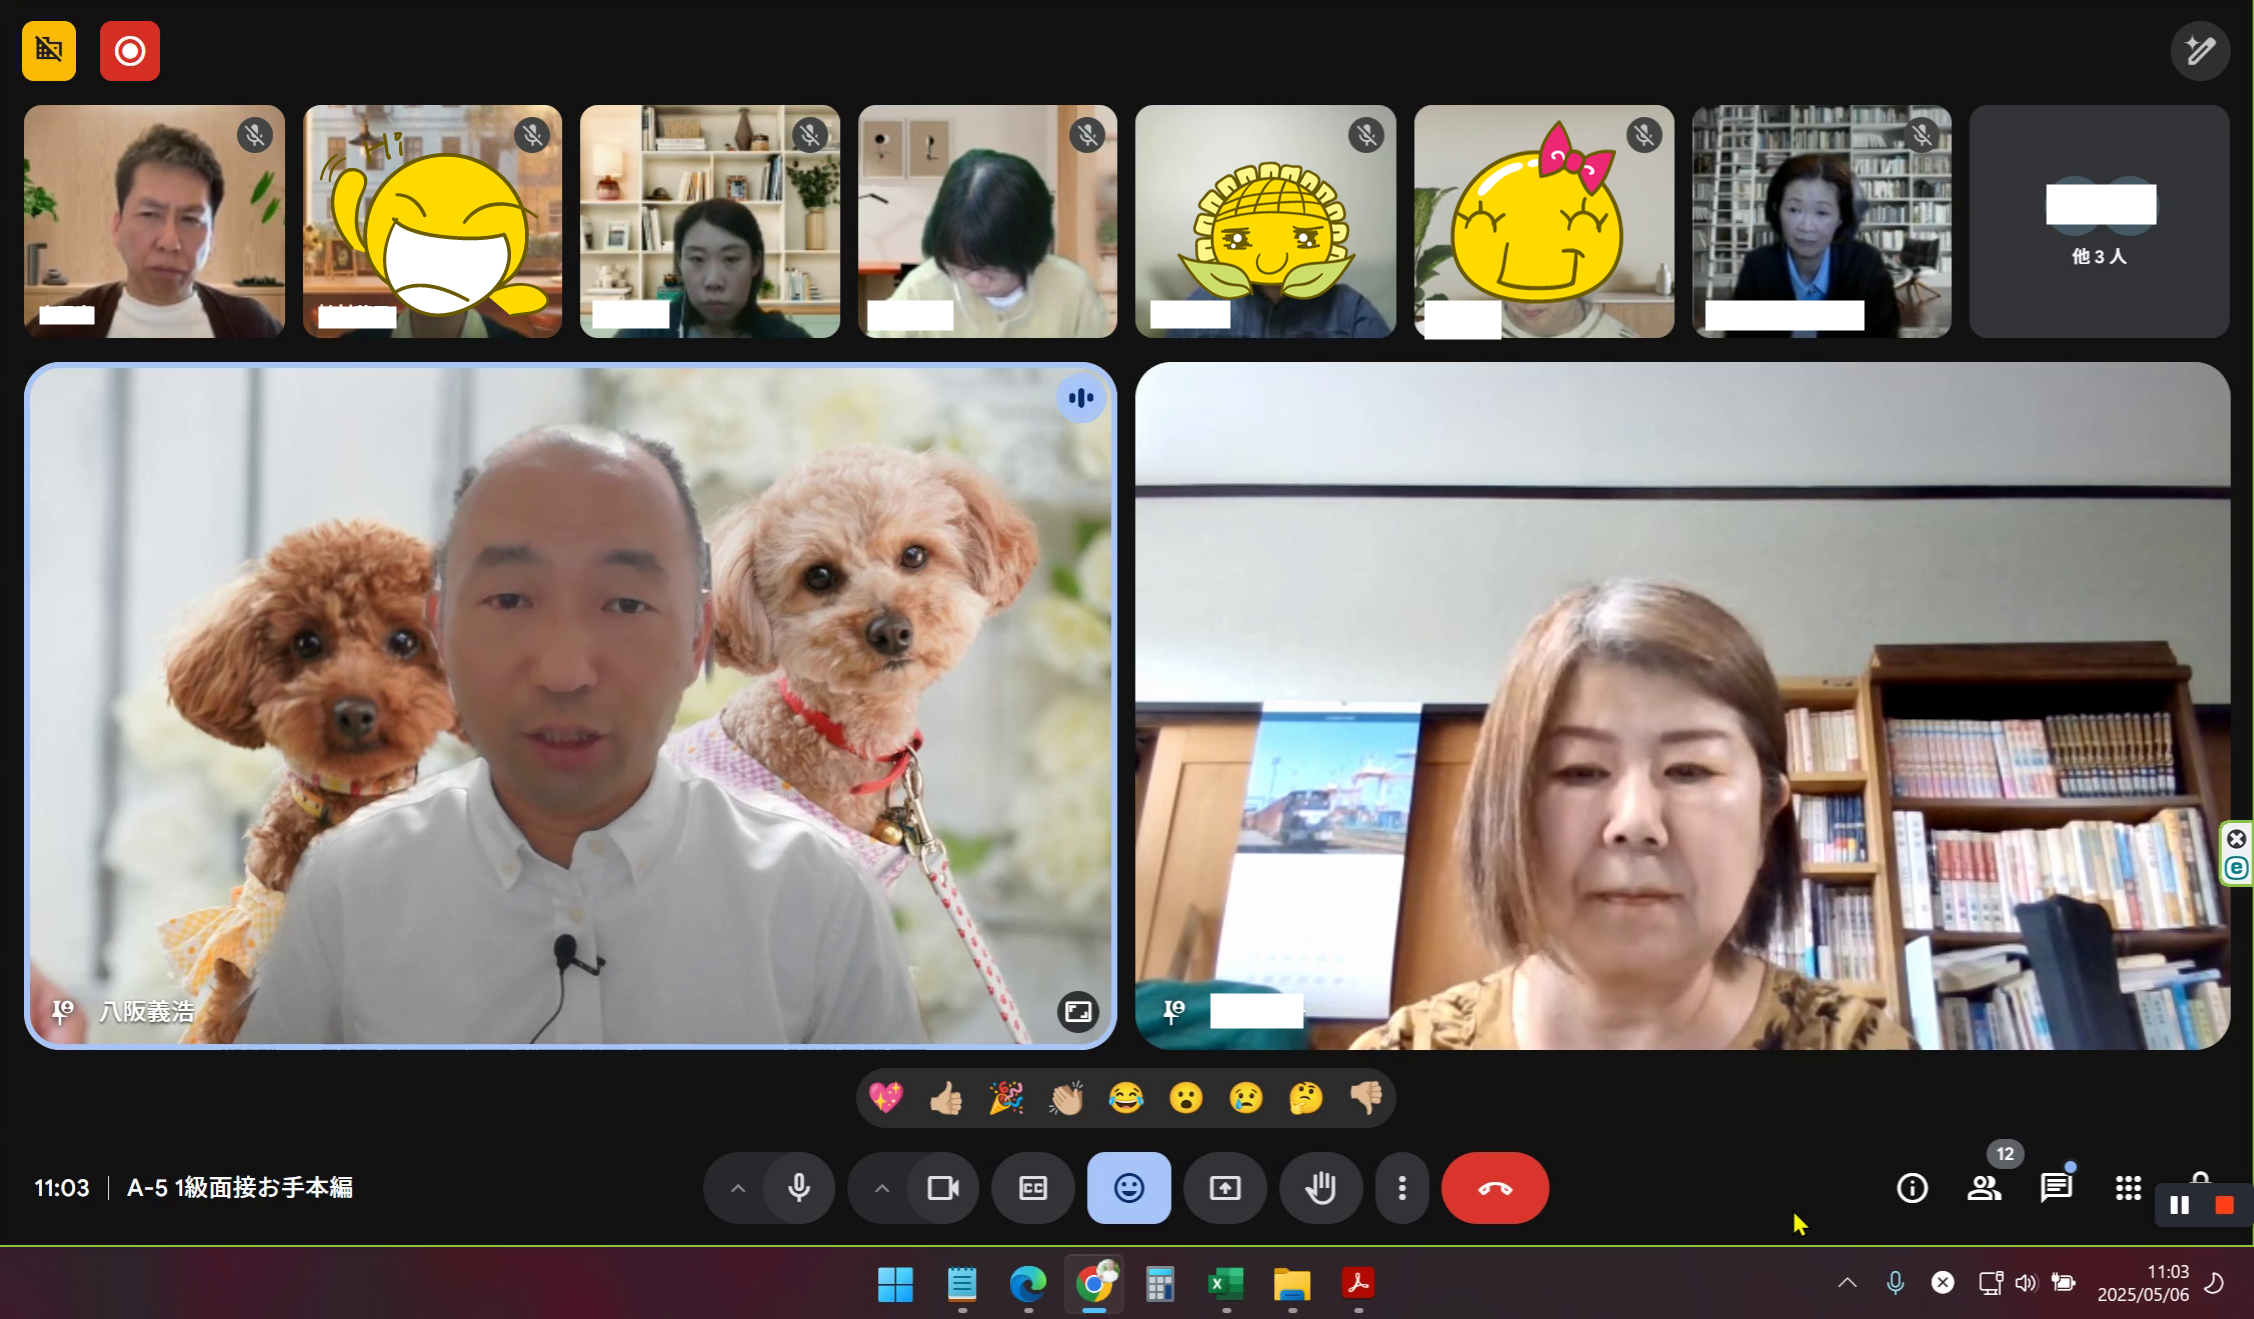
Task: Send the clapping hands reaction
Action: pyautogui.click(x=1066, y=1098)
